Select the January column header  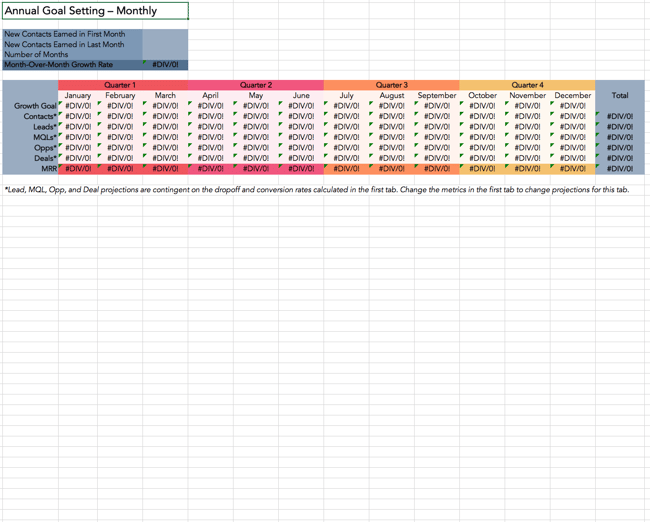[78, 95]
